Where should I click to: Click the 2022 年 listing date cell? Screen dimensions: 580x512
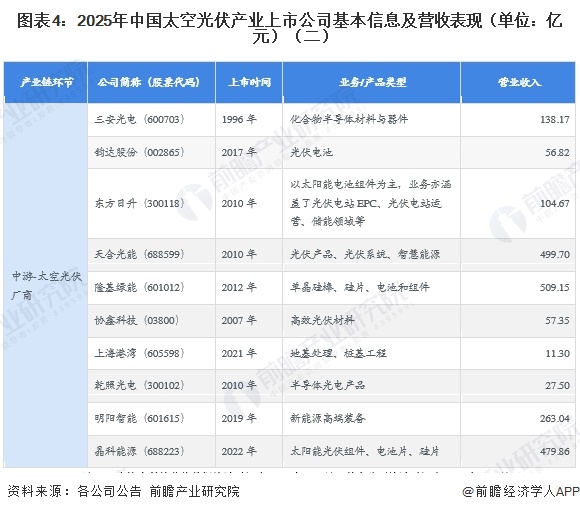[249, 451]
